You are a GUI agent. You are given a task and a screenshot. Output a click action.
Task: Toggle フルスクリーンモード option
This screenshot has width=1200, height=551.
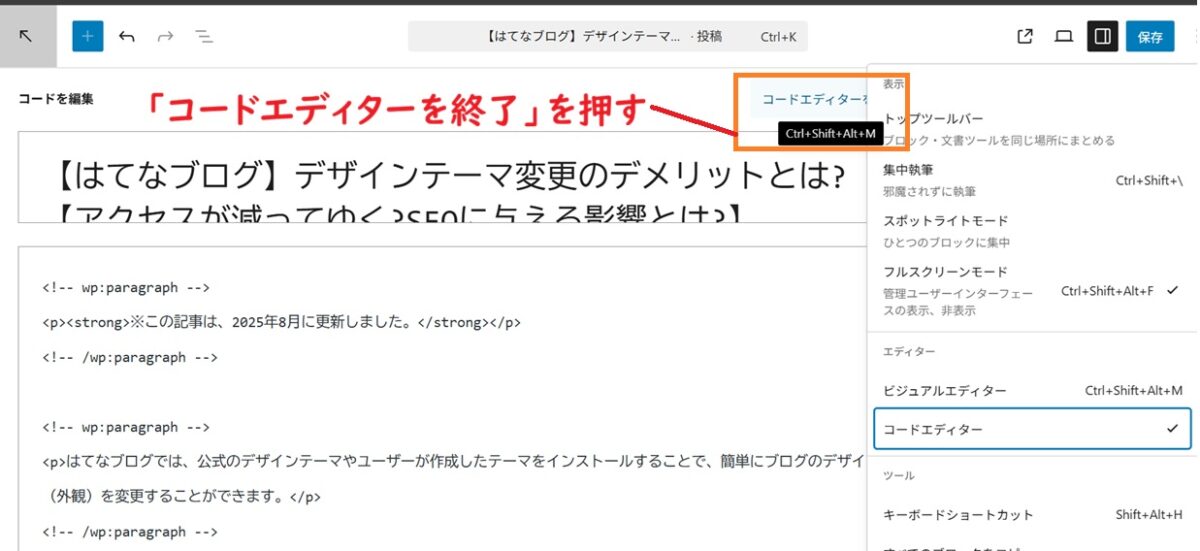click(1032, 290)
